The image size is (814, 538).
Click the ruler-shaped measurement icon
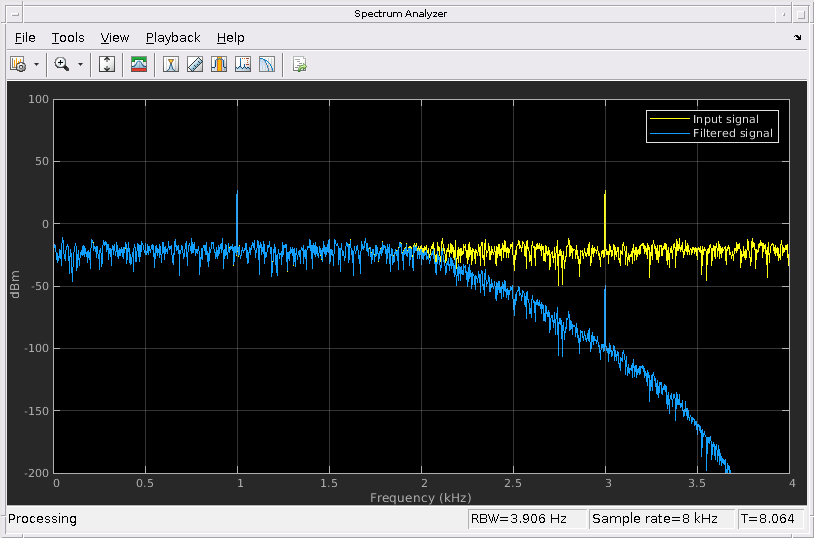pos(195,64)
